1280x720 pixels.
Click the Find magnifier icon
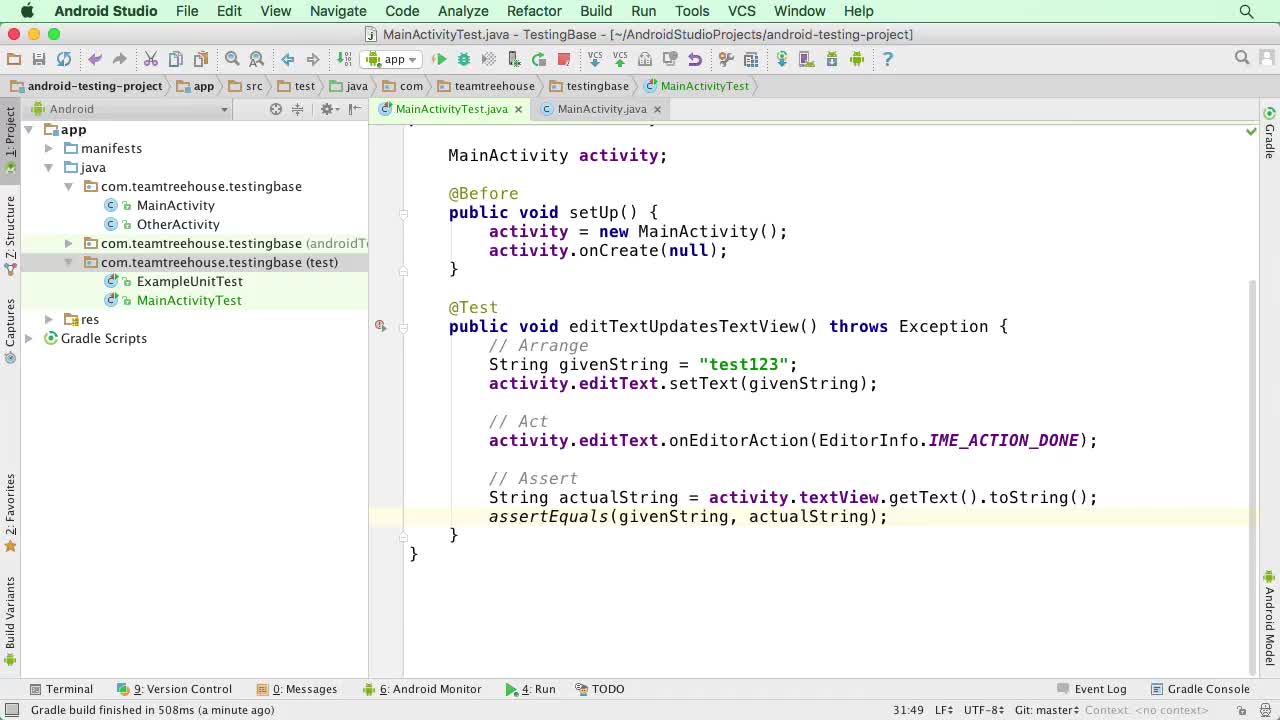232,59
